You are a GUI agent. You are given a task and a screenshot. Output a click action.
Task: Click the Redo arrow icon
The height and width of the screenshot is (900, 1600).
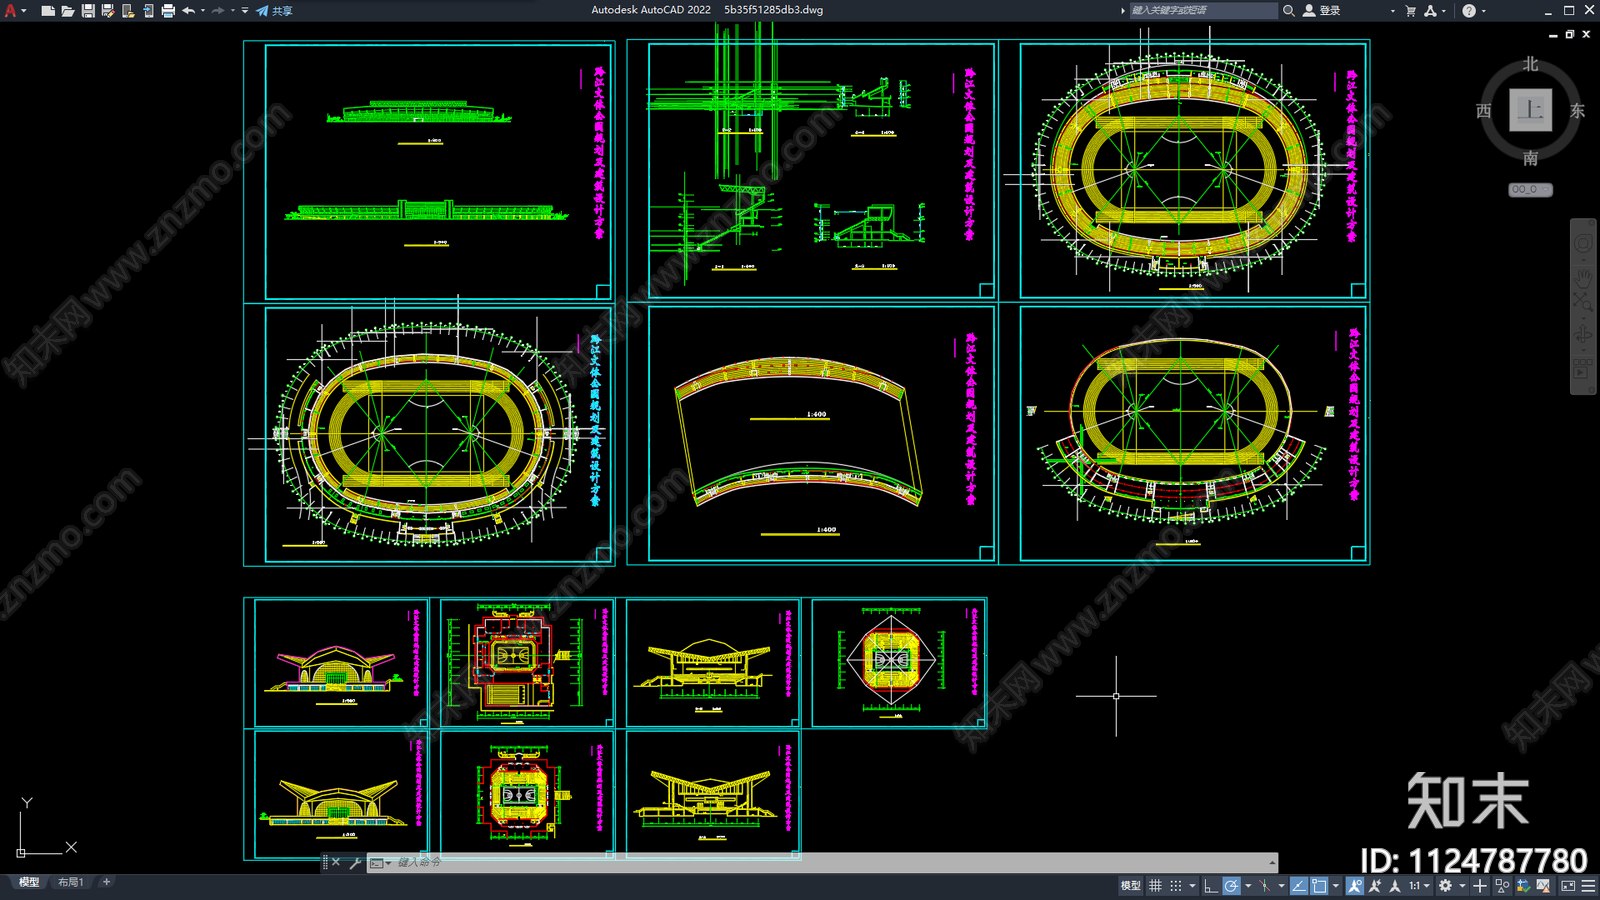218,11
